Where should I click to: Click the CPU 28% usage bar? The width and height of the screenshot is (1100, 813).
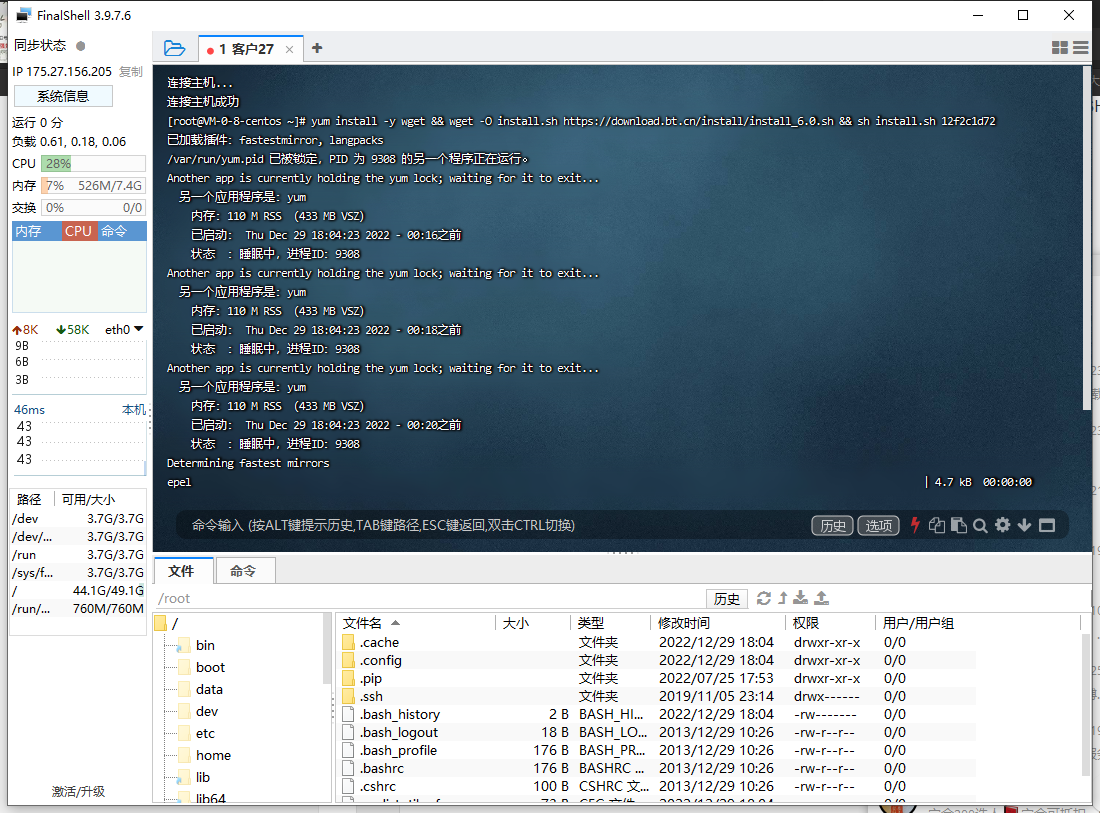click(93, 163)
